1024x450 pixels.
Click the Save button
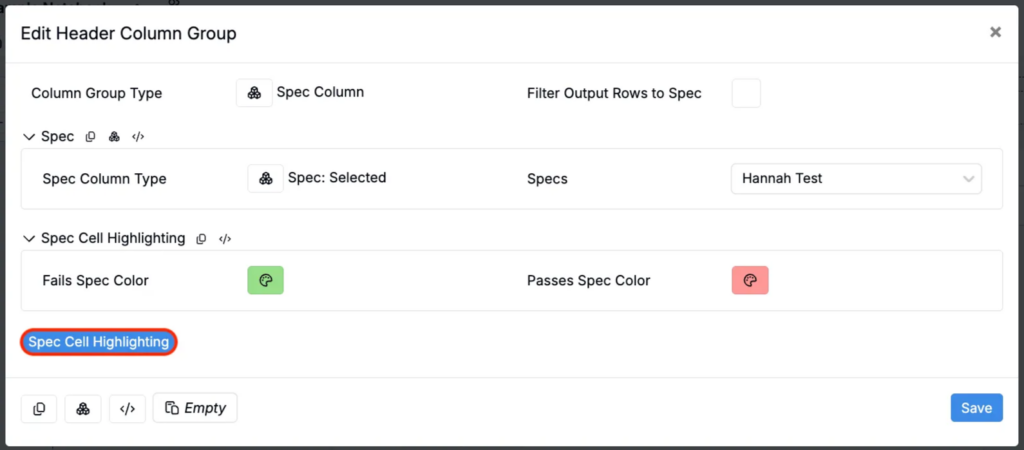tap(976, 408)
